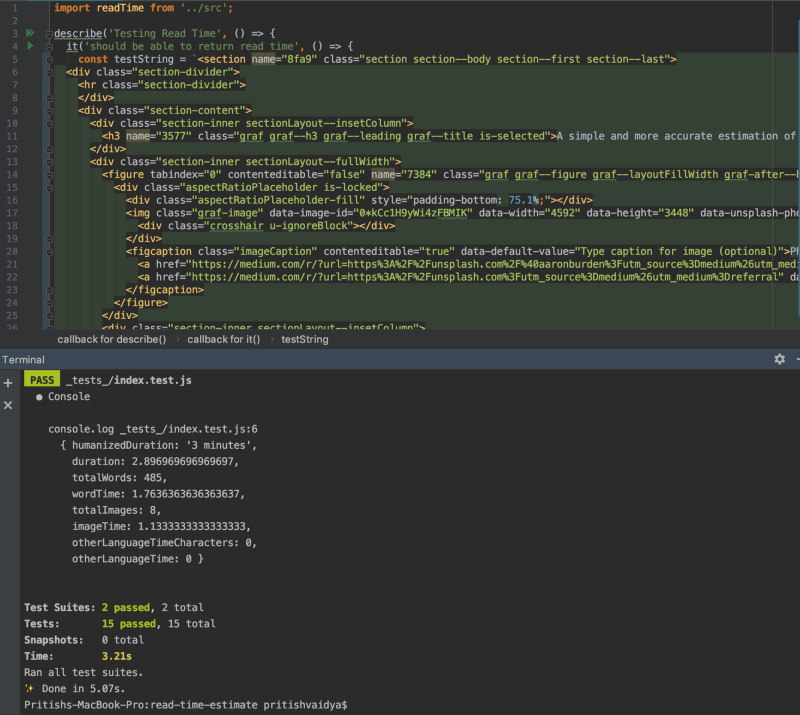
Task: Click the 'imageTime' output line
Action: tap(161, 526)
